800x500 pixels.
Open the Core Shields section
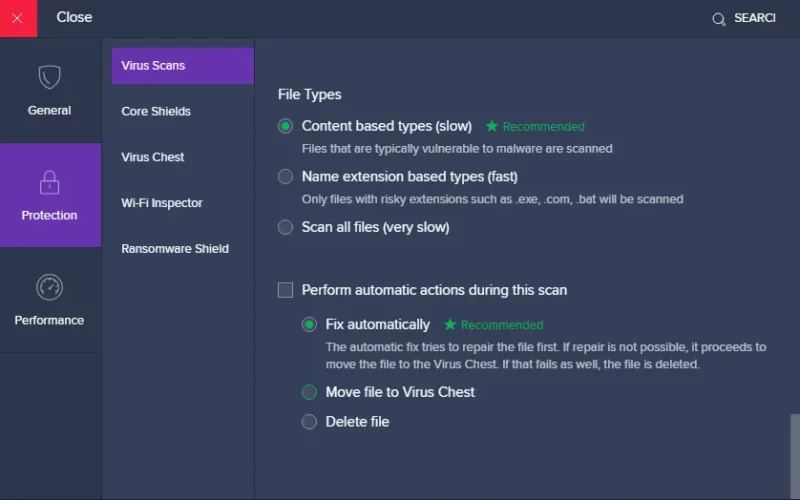click(x=156, y=111)
